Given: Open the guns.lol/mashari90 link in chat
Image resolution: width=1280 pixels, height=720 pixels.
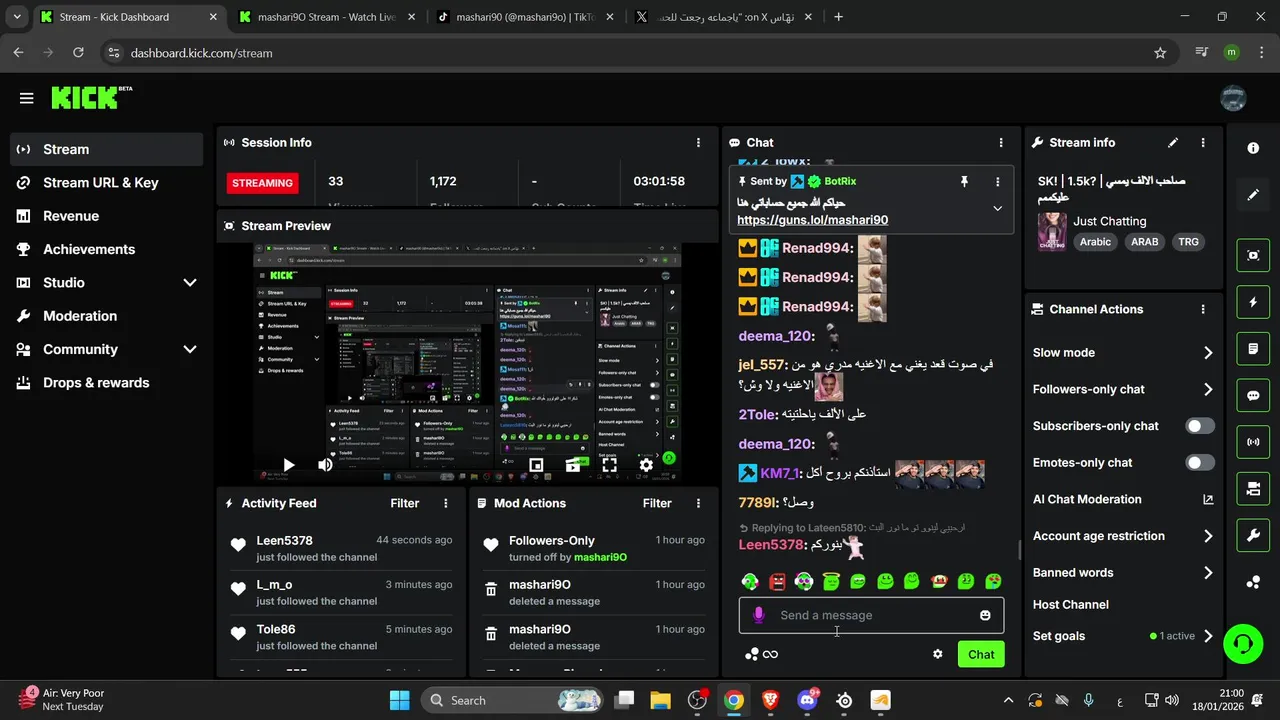Looking at the screenshot, I should pos(812,220).
